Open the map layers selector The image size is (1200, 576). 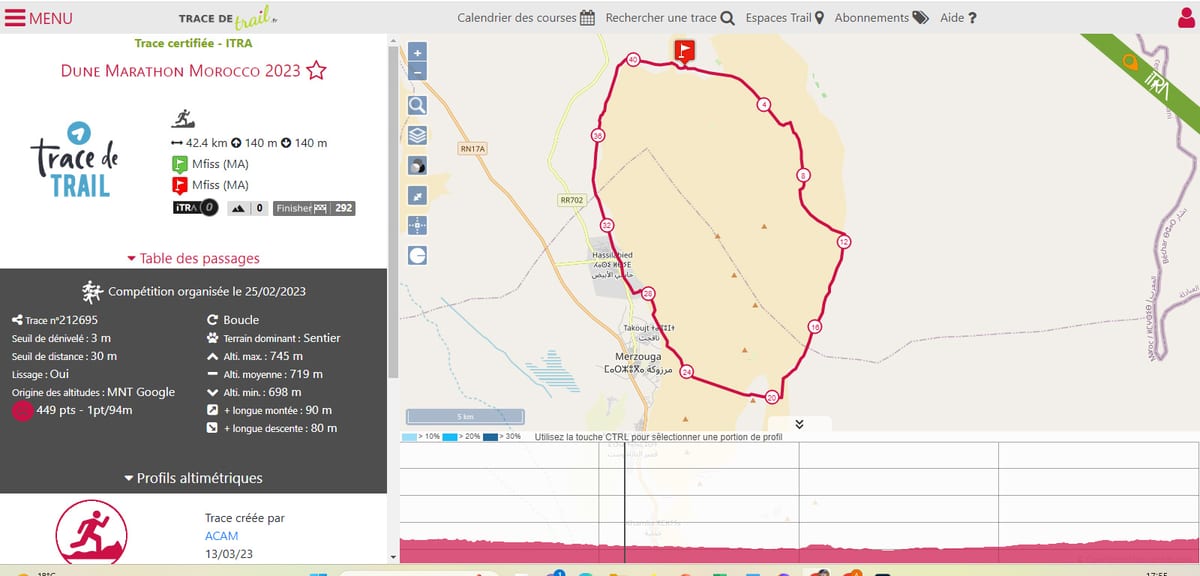(x=417, y=134)
